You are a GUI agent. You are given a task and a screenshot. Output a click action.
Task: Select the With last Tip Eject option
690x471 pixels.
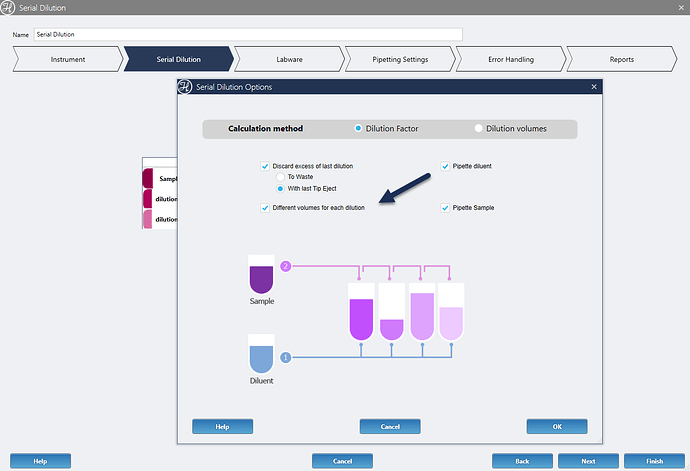(x=281, y=188)
